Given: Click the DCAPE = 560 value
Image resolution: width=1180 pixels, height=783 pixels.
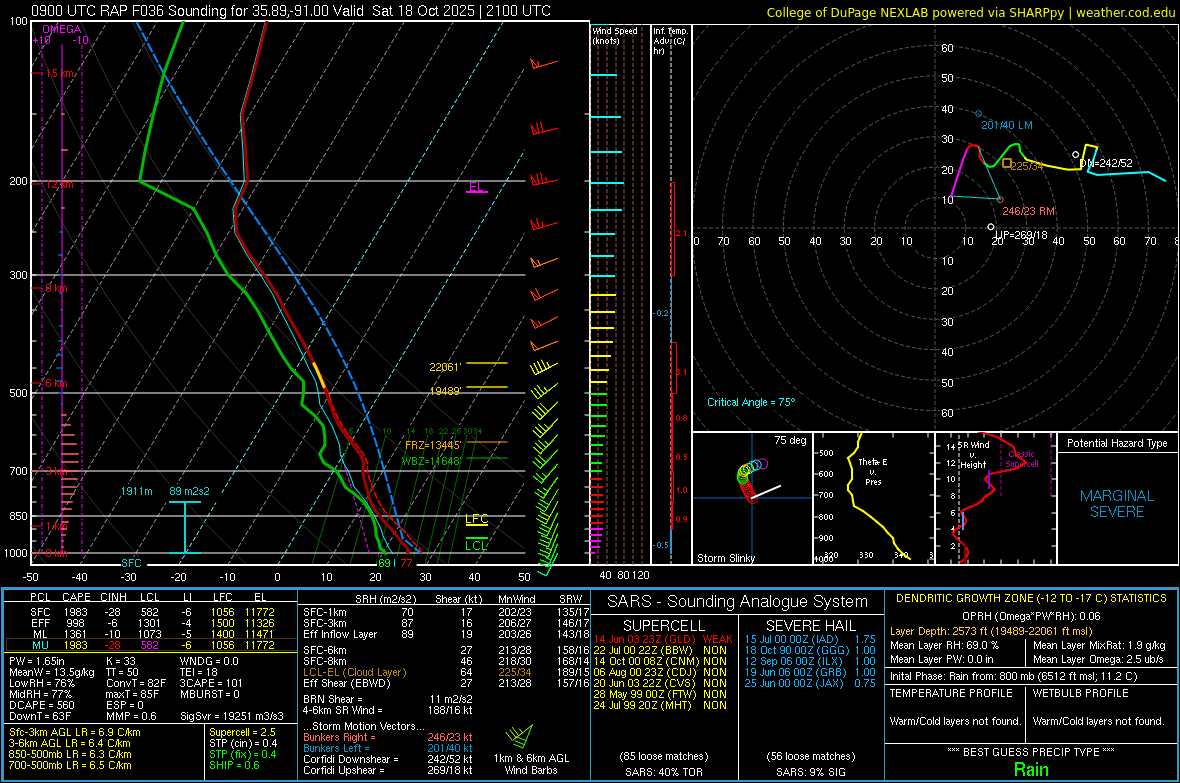Looking at the screenshot, I should click(x=41, y=705).
